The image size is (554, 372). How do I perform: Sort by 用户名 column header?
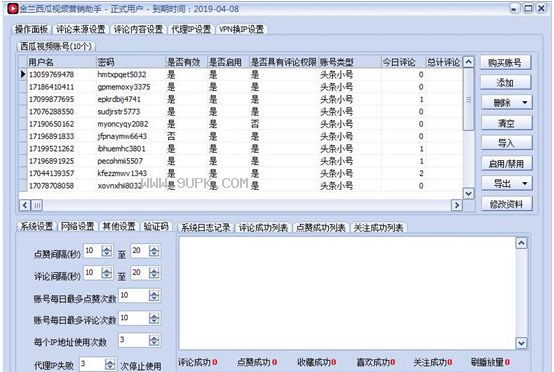pyautogui.click(x=61, y=62)
